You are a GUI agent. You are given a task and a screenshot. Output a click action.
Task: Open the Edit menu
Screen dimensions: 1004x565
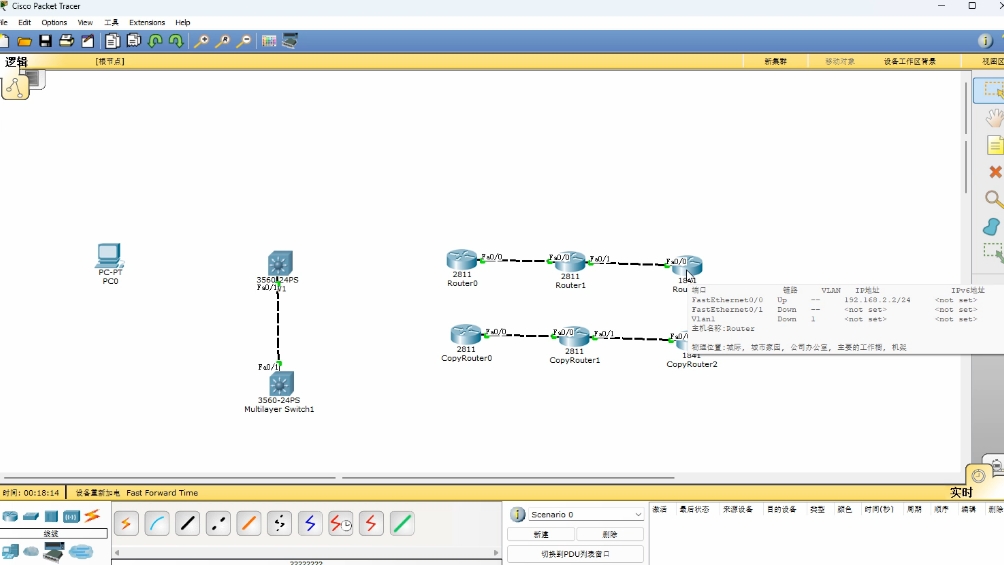(24, 22)
